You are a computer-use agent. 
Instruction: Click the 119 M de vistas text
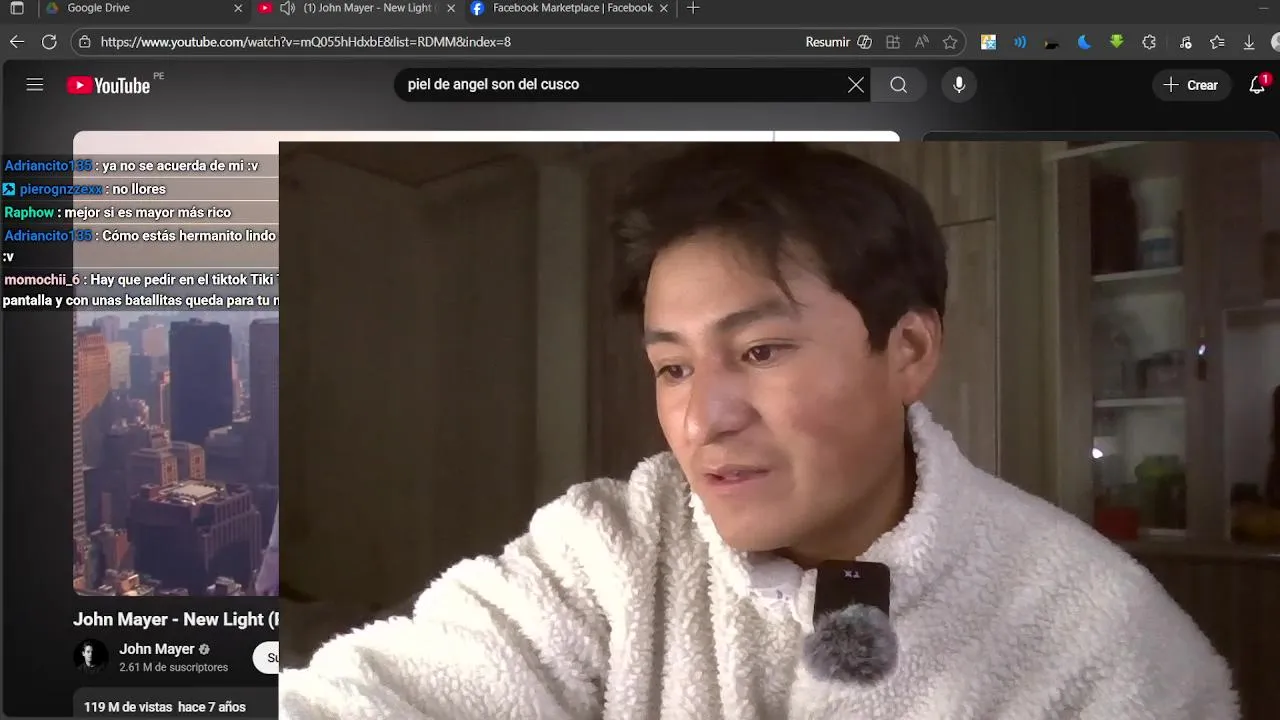click(x=128, y=707)
